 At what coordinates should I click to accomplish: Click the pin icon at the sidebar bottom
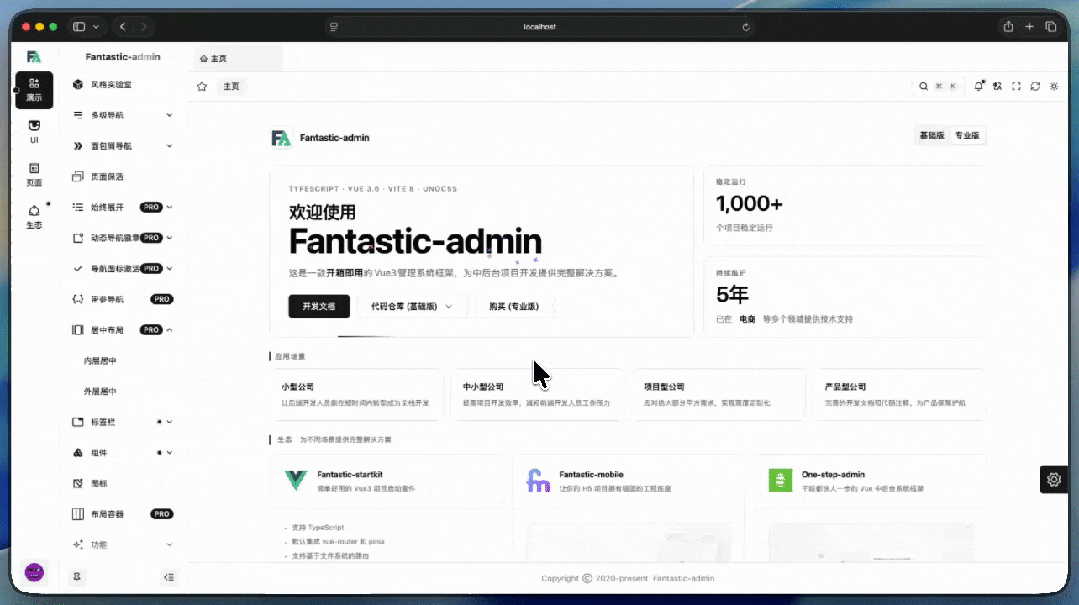click(77, 577)
